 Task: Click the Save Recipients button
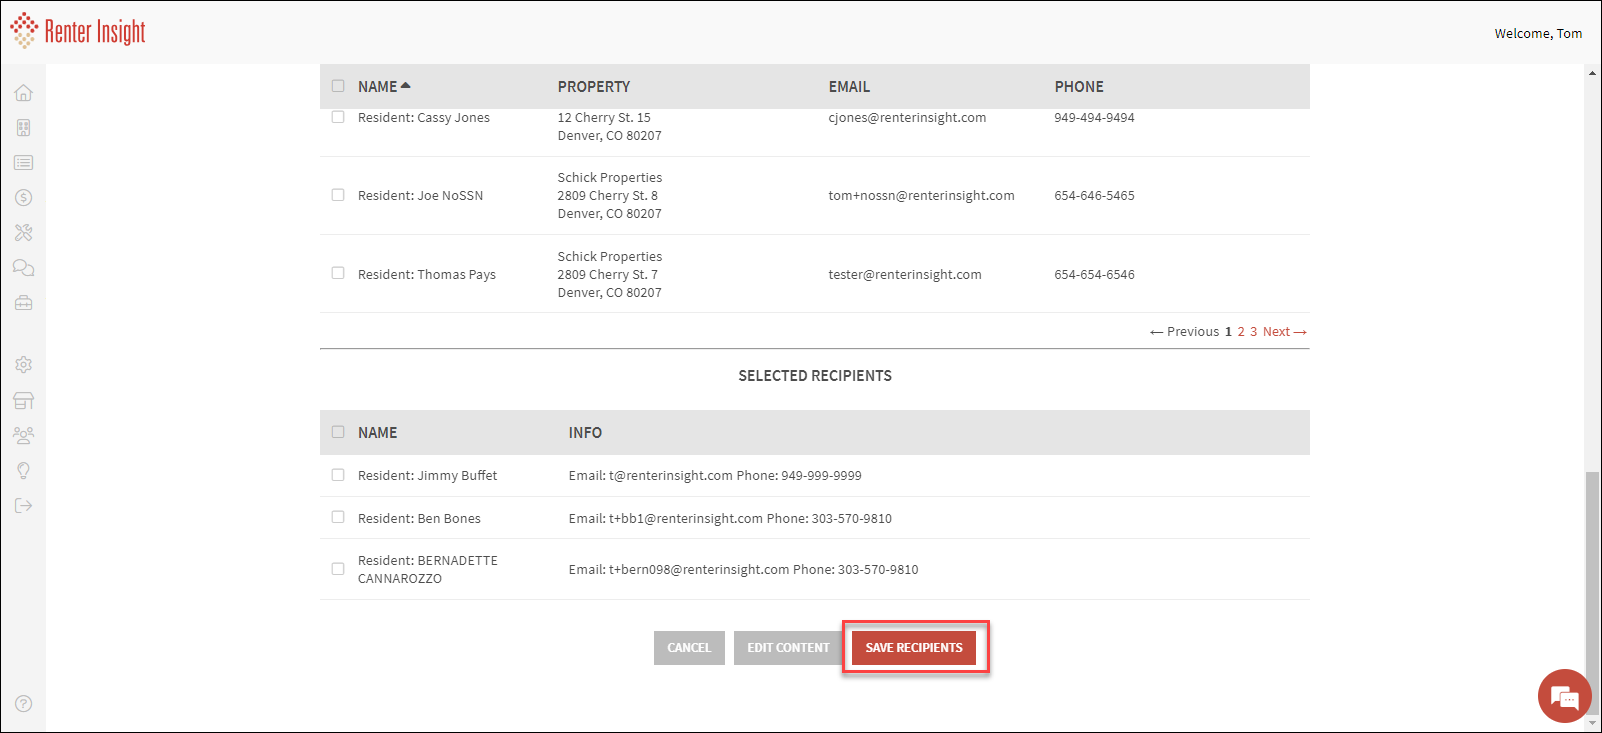(x=914, y=648)
